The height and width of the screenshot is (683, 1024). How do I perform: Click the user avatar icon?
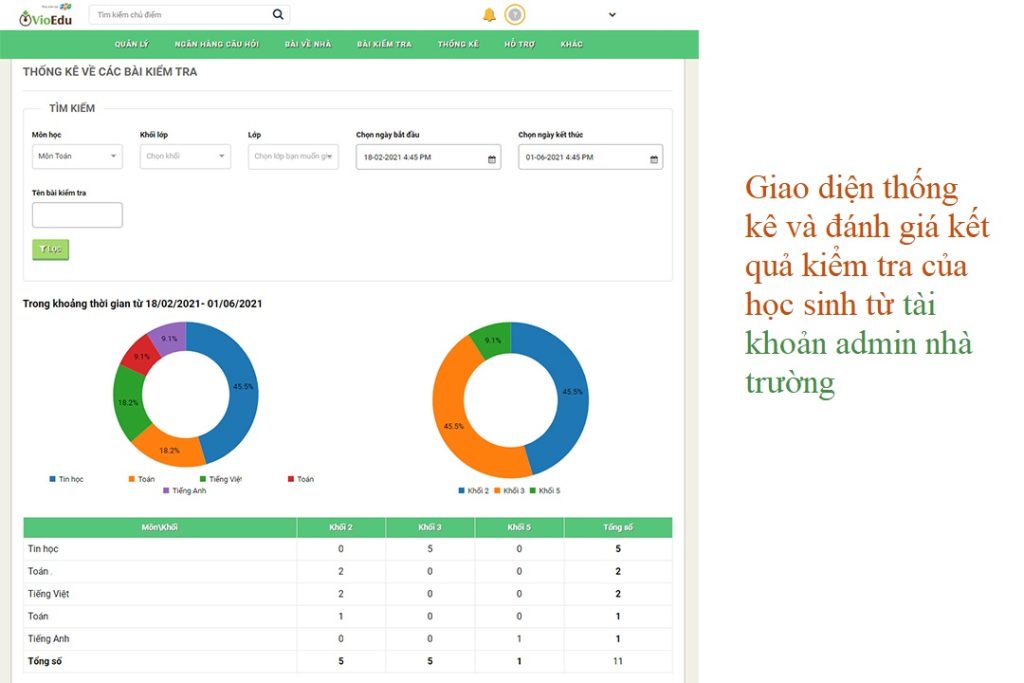click(x=514, y=15)
